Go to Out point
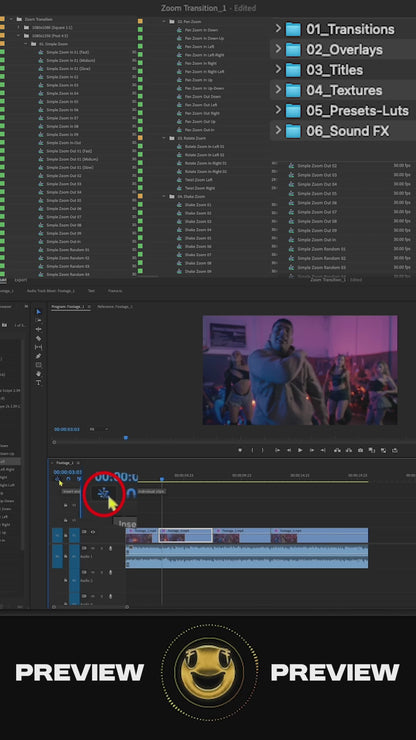416x740 pixels. coord(323,450)
